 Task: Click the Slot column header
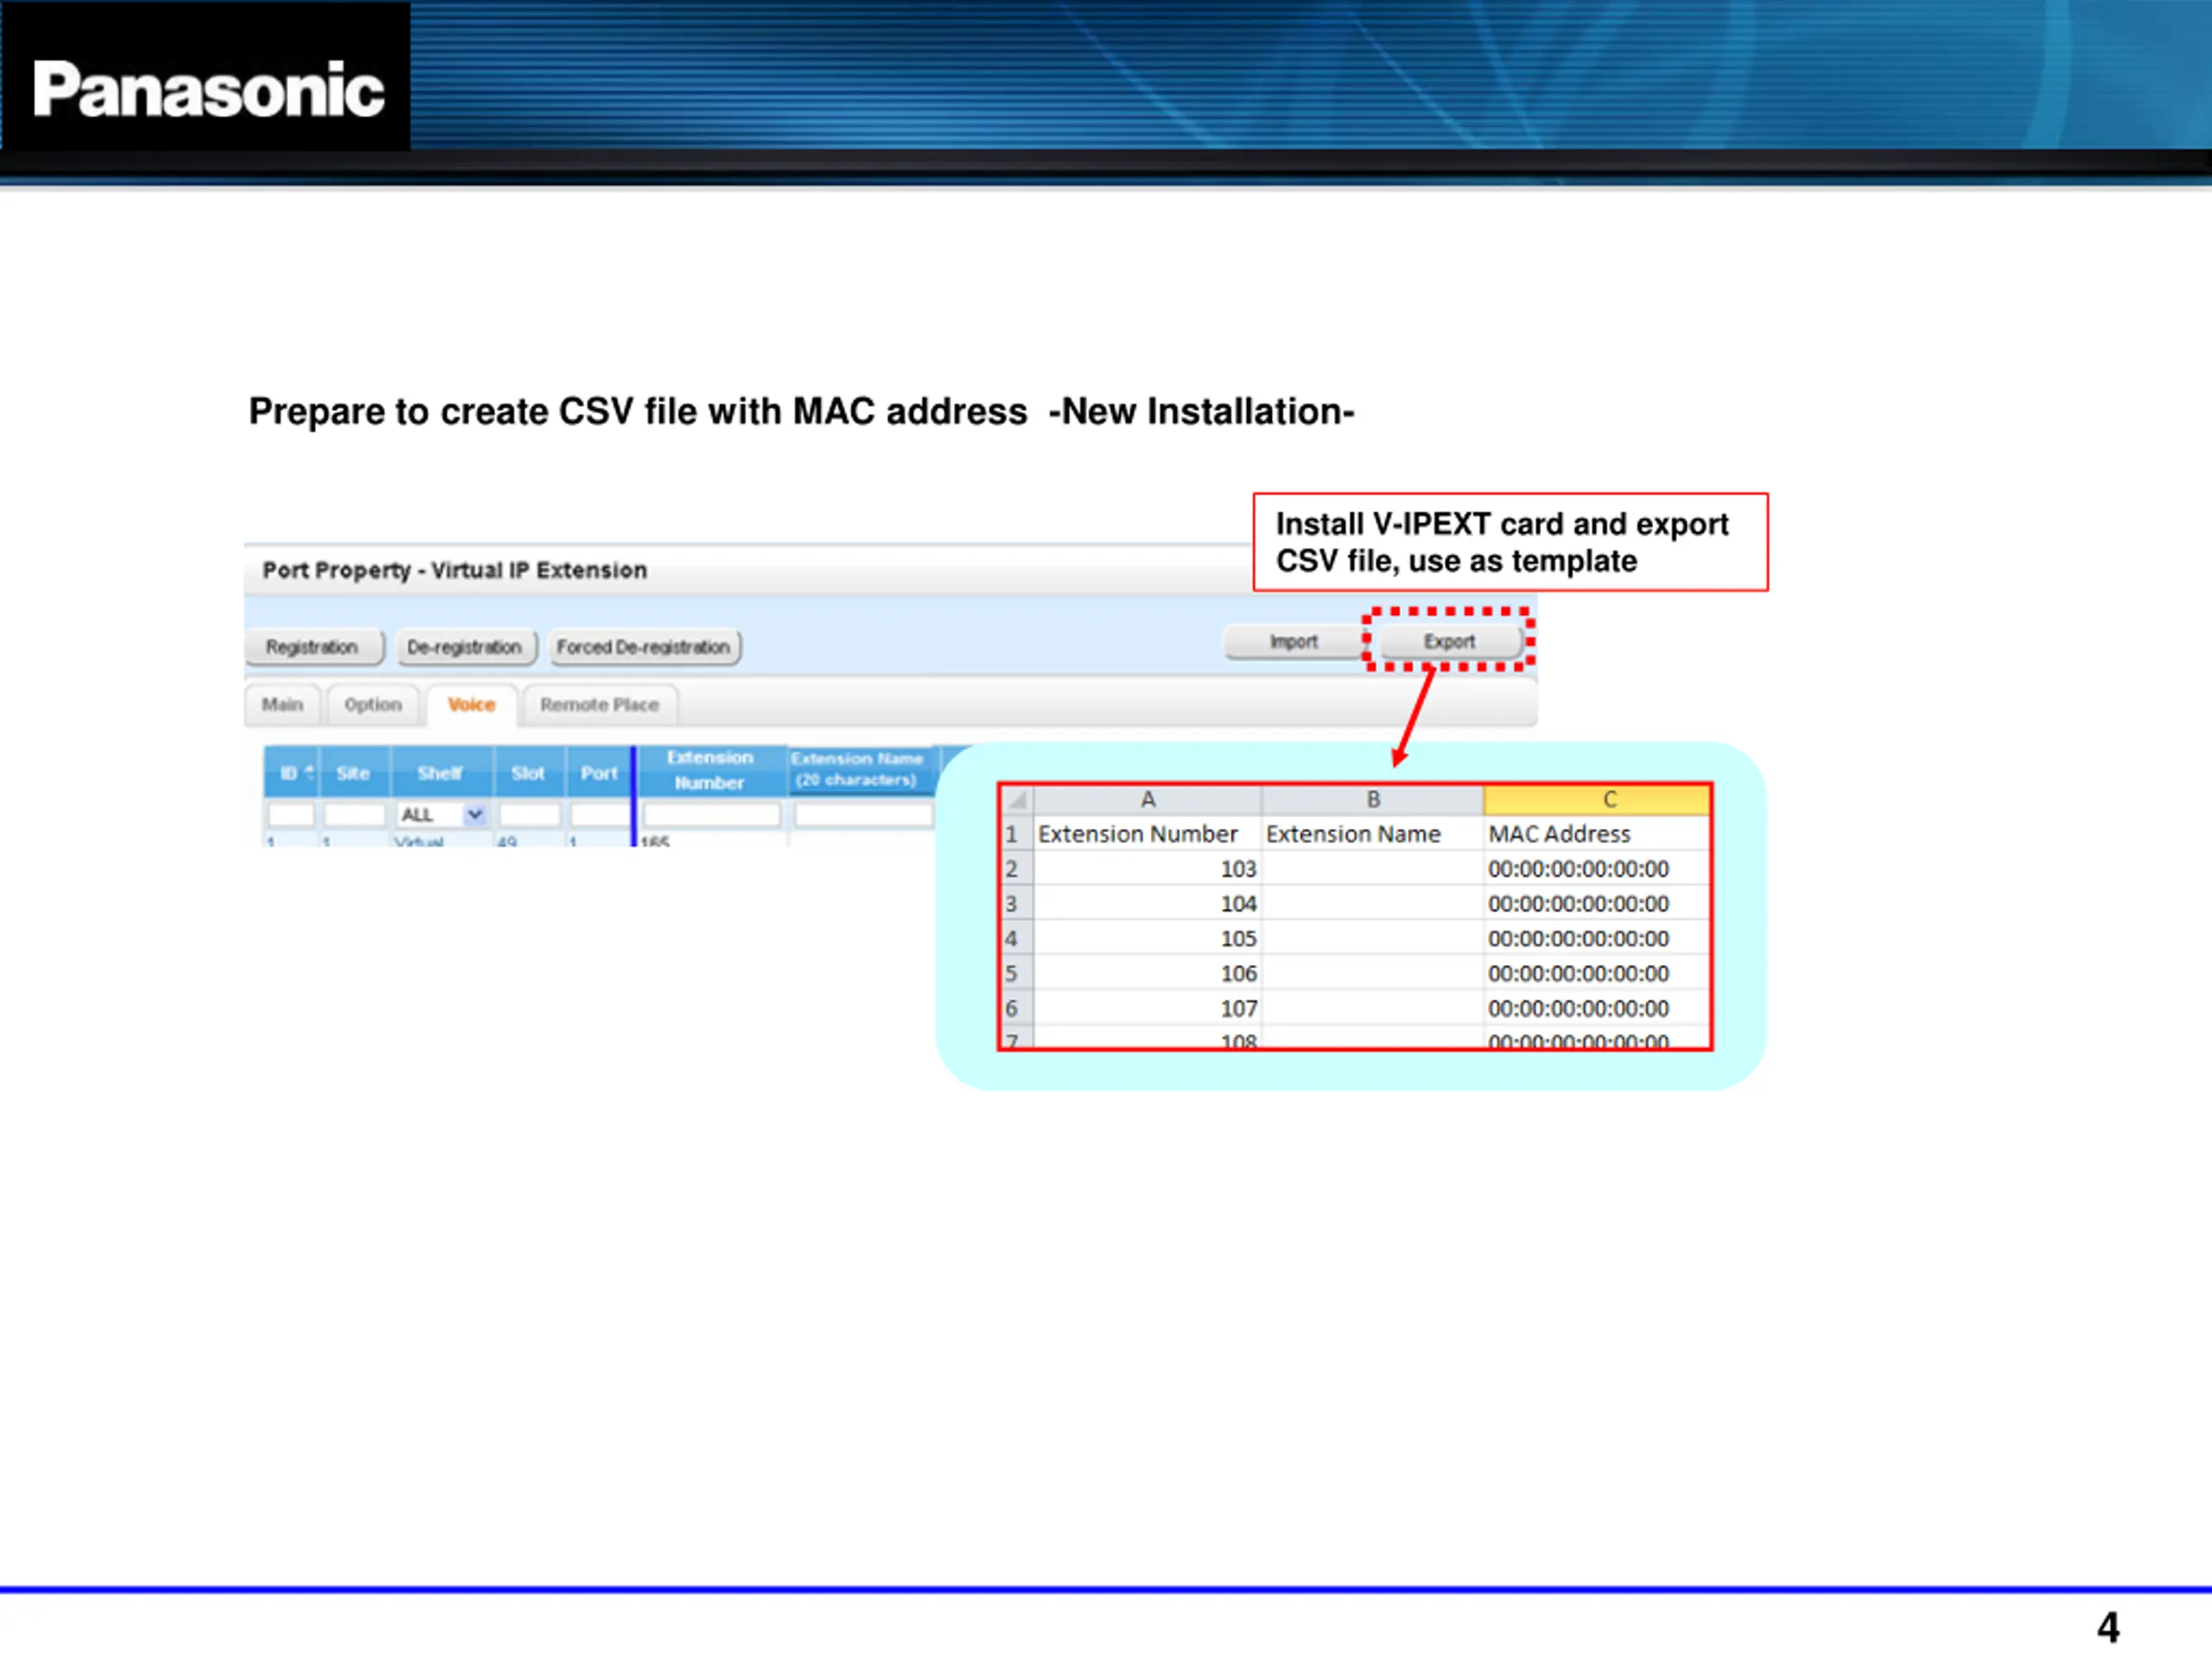[x=529, y=772]
